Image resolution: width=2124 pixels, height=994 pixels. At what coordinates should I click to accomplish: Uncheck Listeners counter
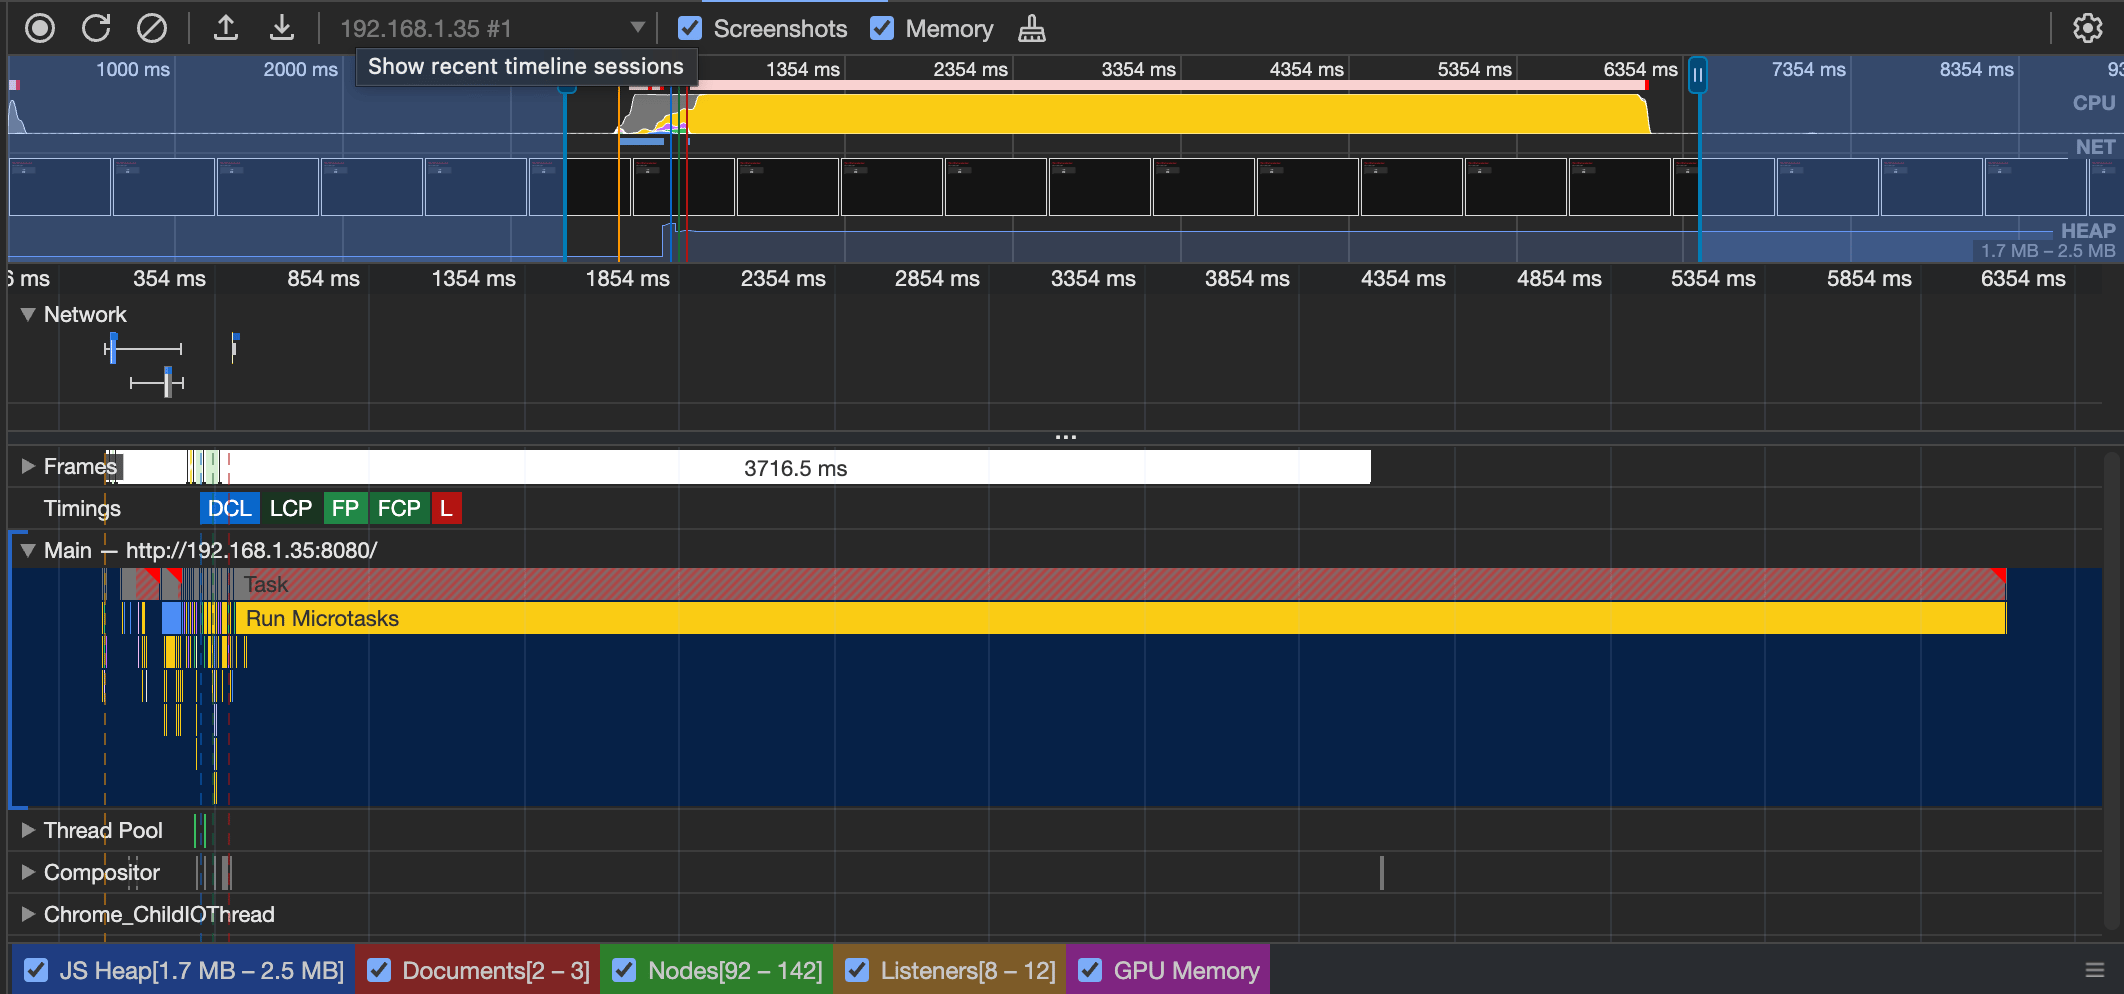tap(857, 970)
